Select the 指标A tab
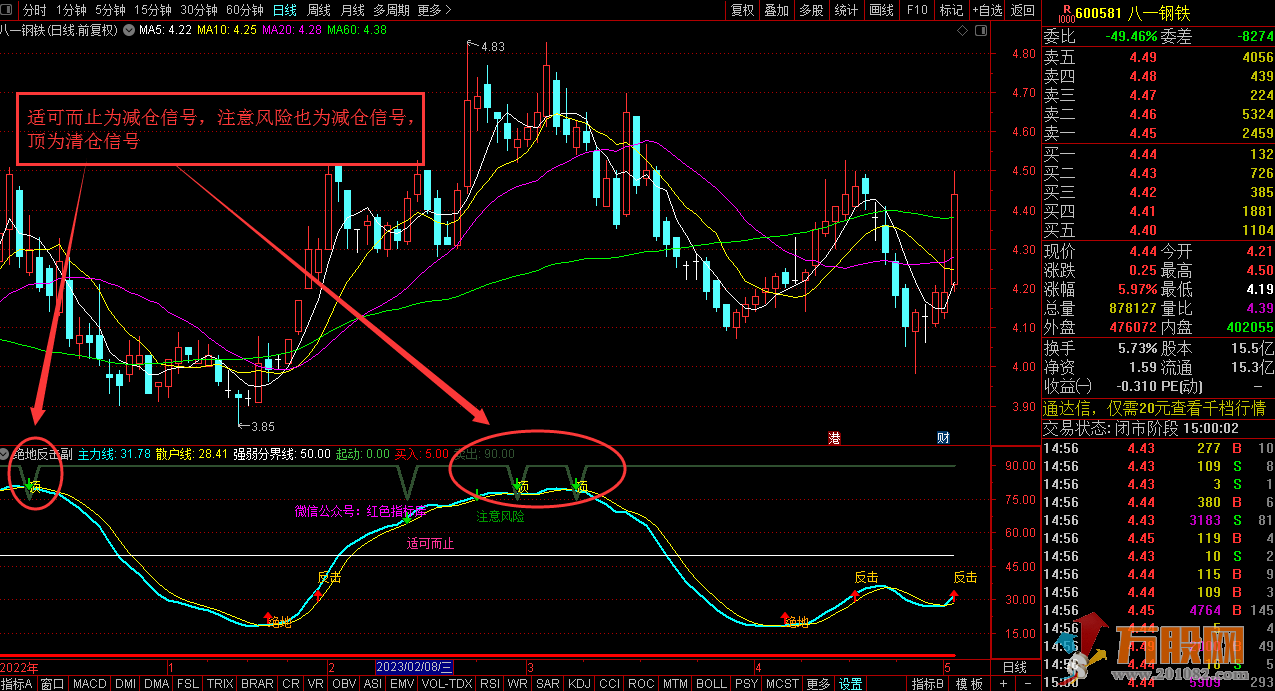 tap(17, 684)
